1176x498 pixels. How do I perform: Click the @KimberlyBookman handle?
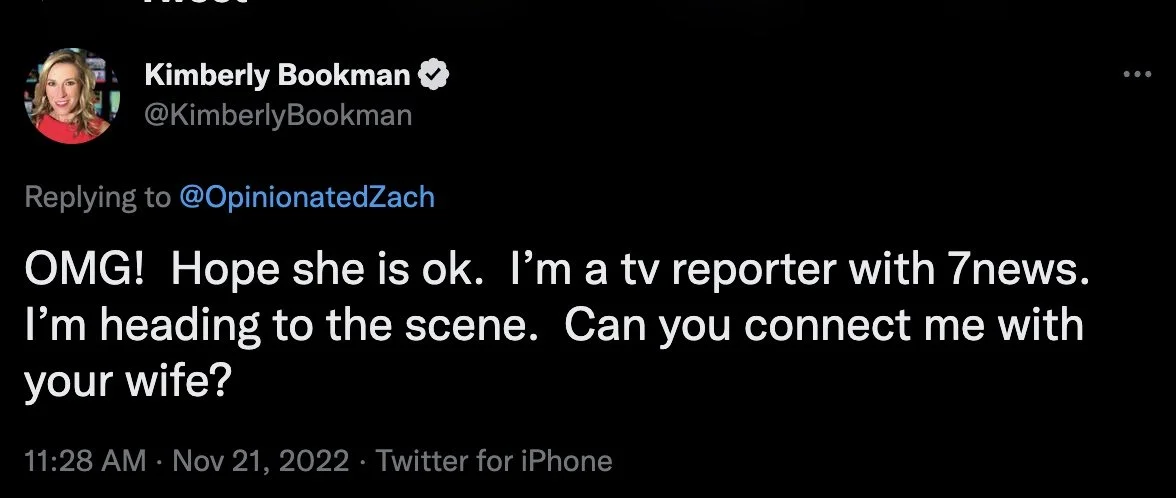[278, 116]
